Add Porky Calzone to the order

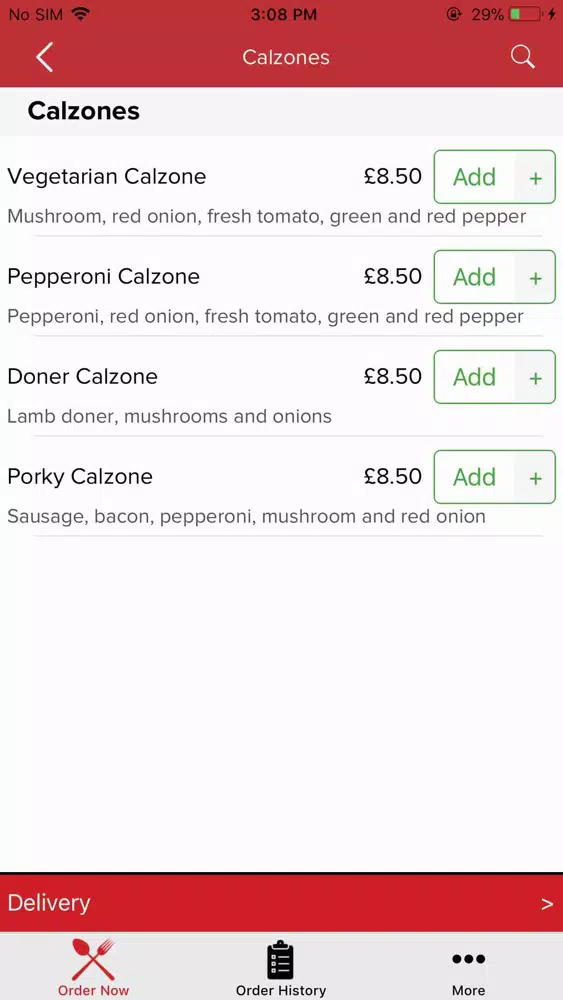(474, 477)
